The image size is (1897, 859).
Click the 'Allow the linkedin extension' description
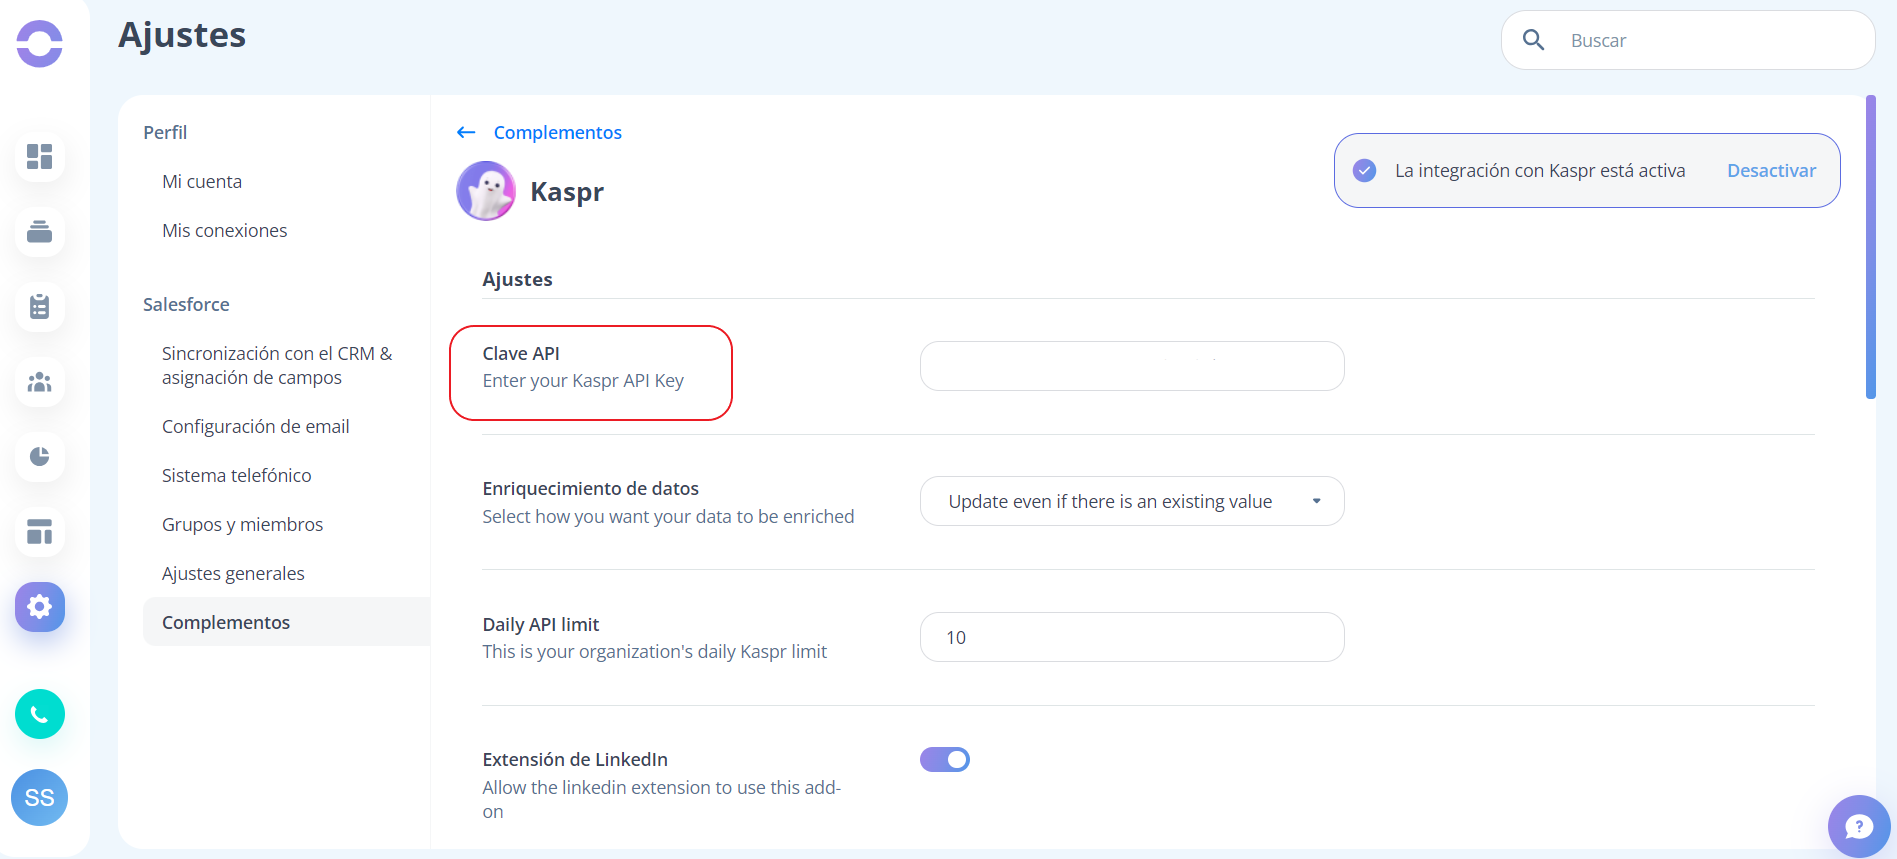tap(662, 799)
